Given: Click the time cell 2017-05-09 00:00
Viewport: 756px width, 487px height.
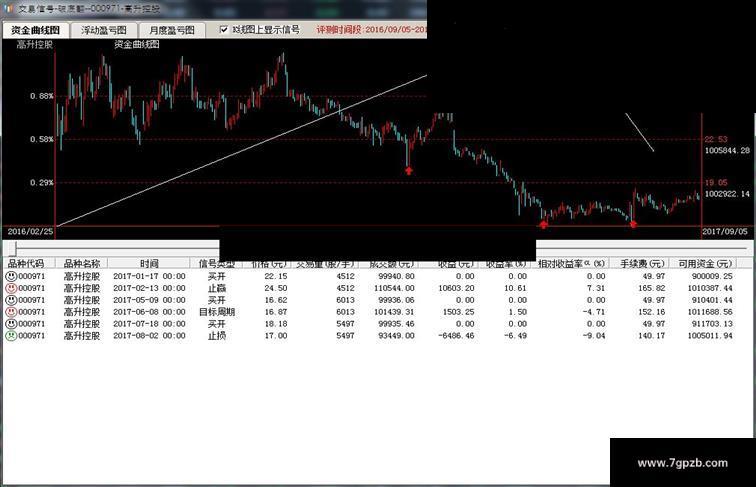Looking at the screenshot, I should click(x=149, y=300).
